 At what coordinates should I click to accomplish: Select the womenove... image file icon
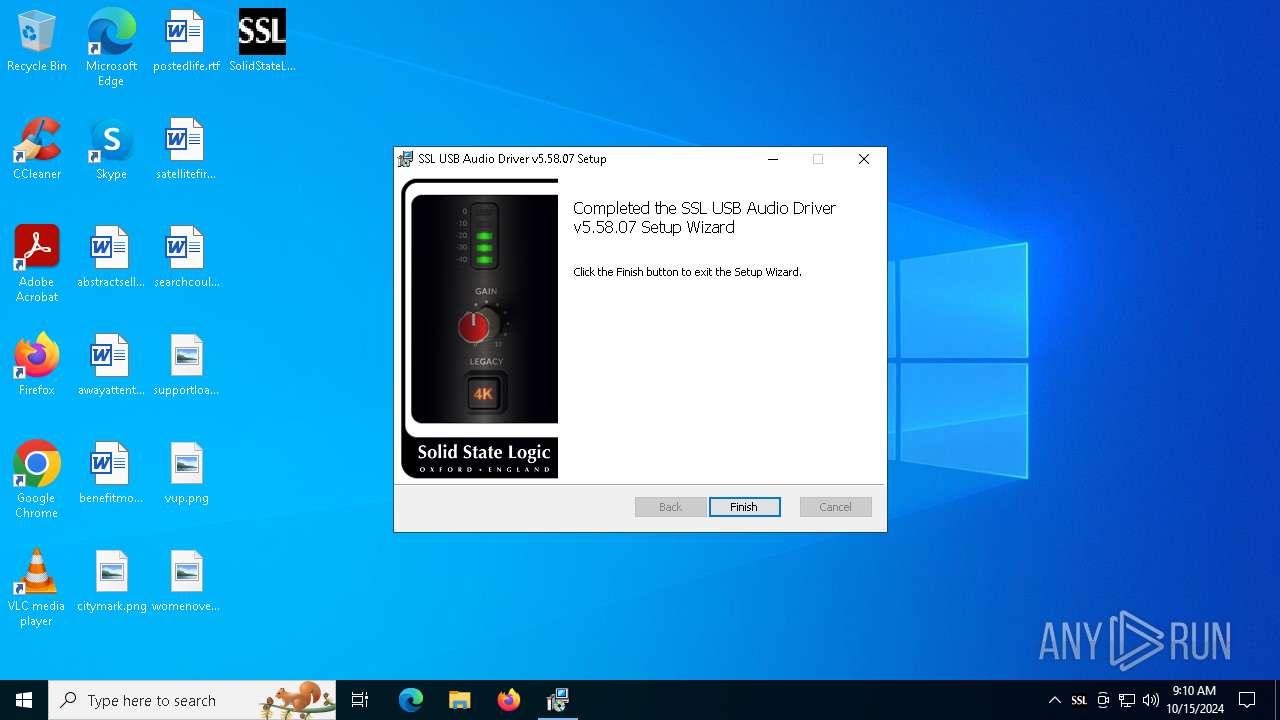[186, 582]
